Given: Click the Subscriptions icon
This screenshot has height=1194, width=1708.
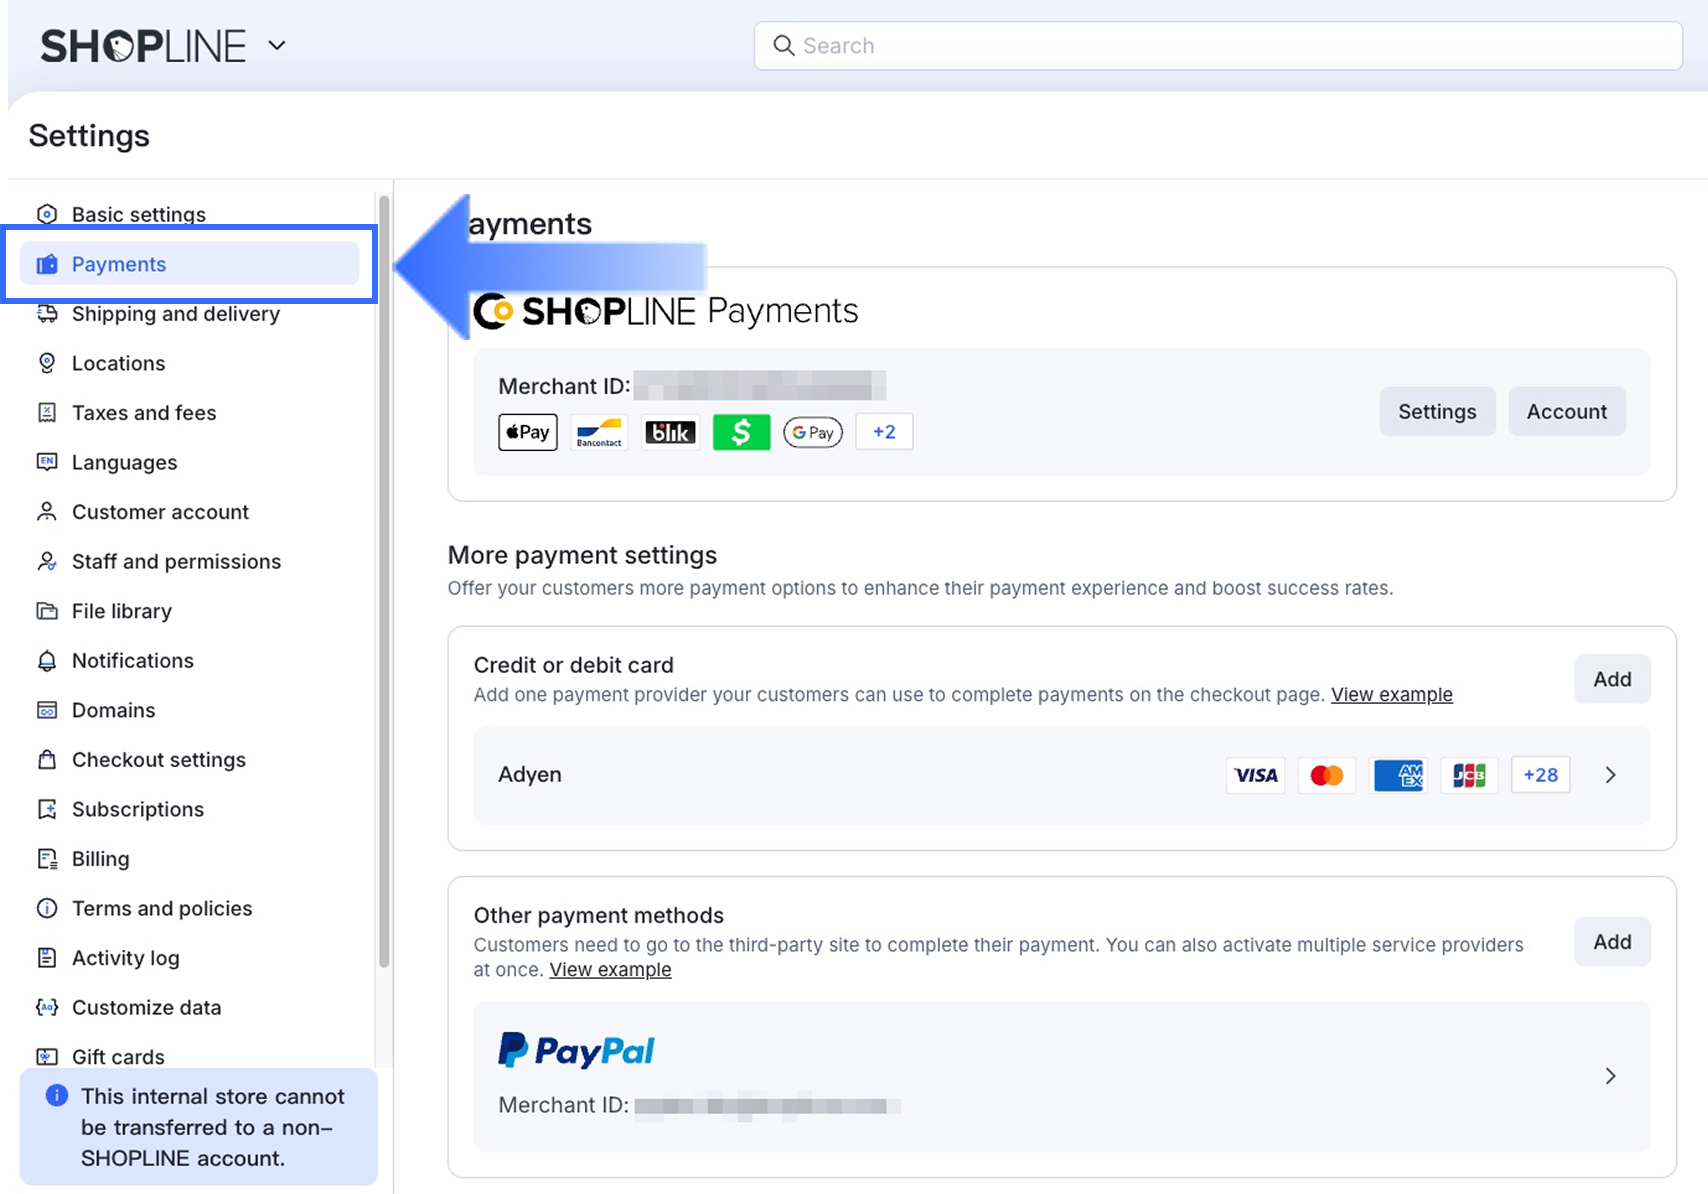Looking at the screenshot, I should pos(47,809).
